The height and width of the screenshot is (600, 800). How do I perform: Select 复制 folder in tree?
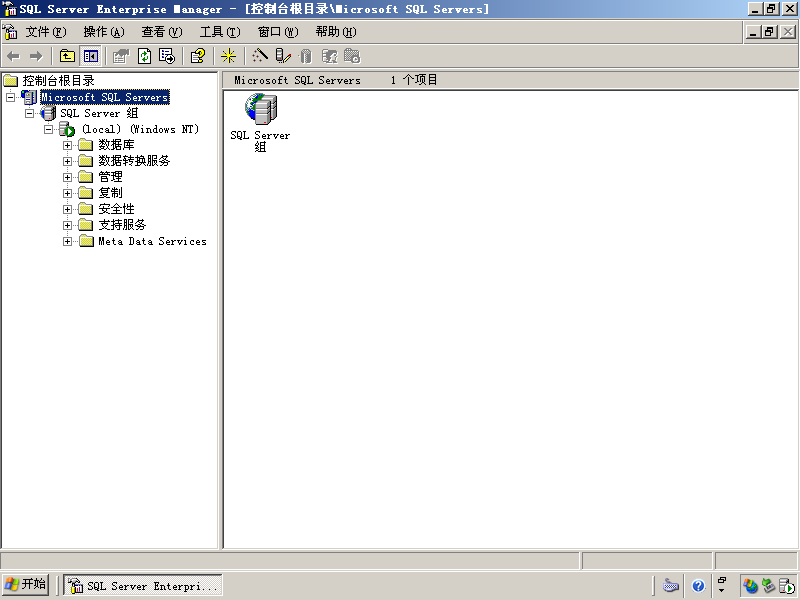click(x=110, y=193)
